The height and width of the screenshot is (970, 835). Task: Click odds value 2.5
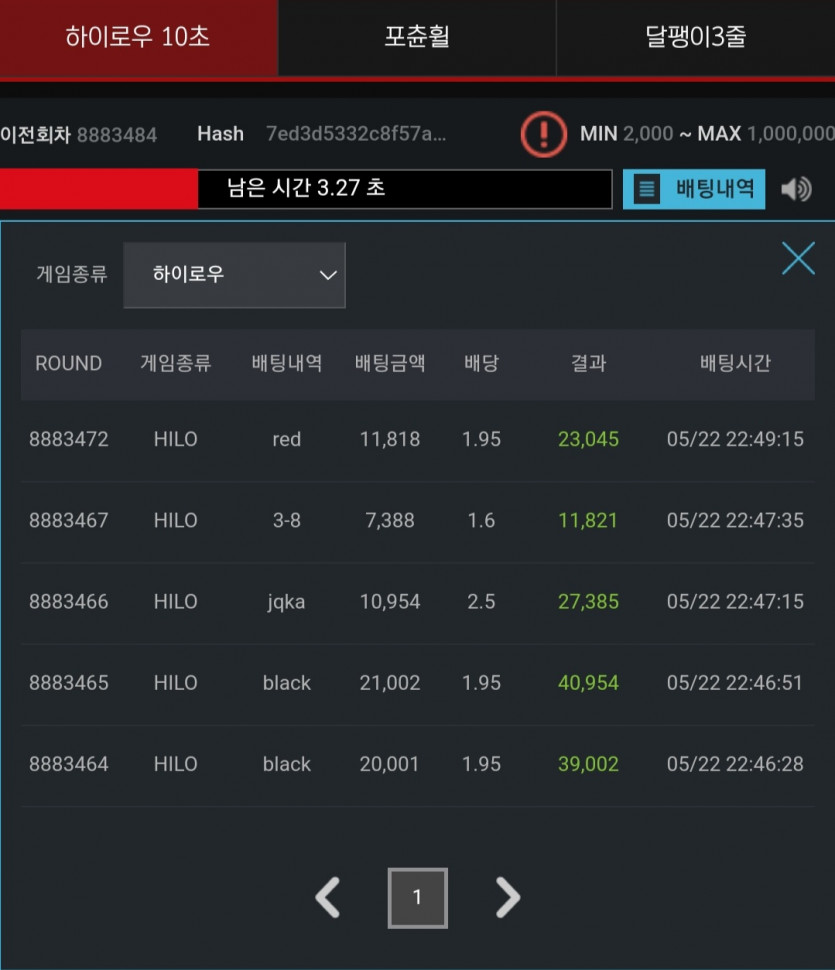point(481,602)
